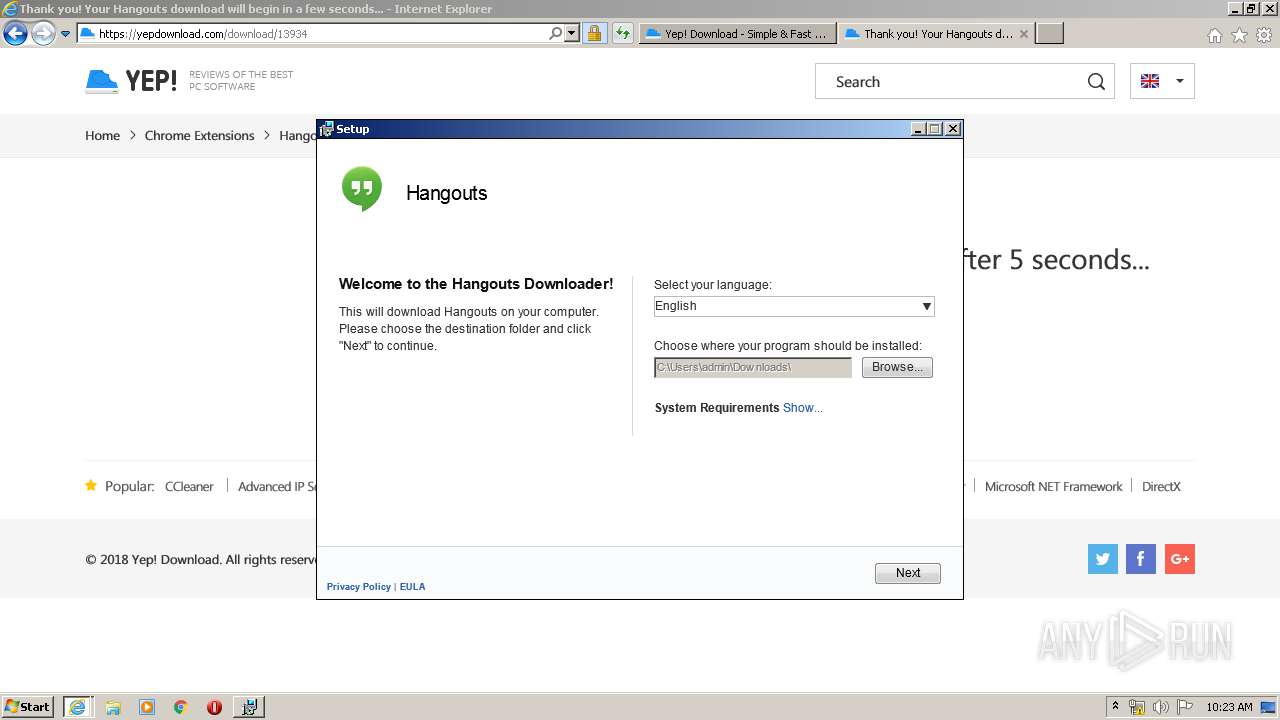Click the Yep! logo
The image size is (1280, 720).
[131, 81]
